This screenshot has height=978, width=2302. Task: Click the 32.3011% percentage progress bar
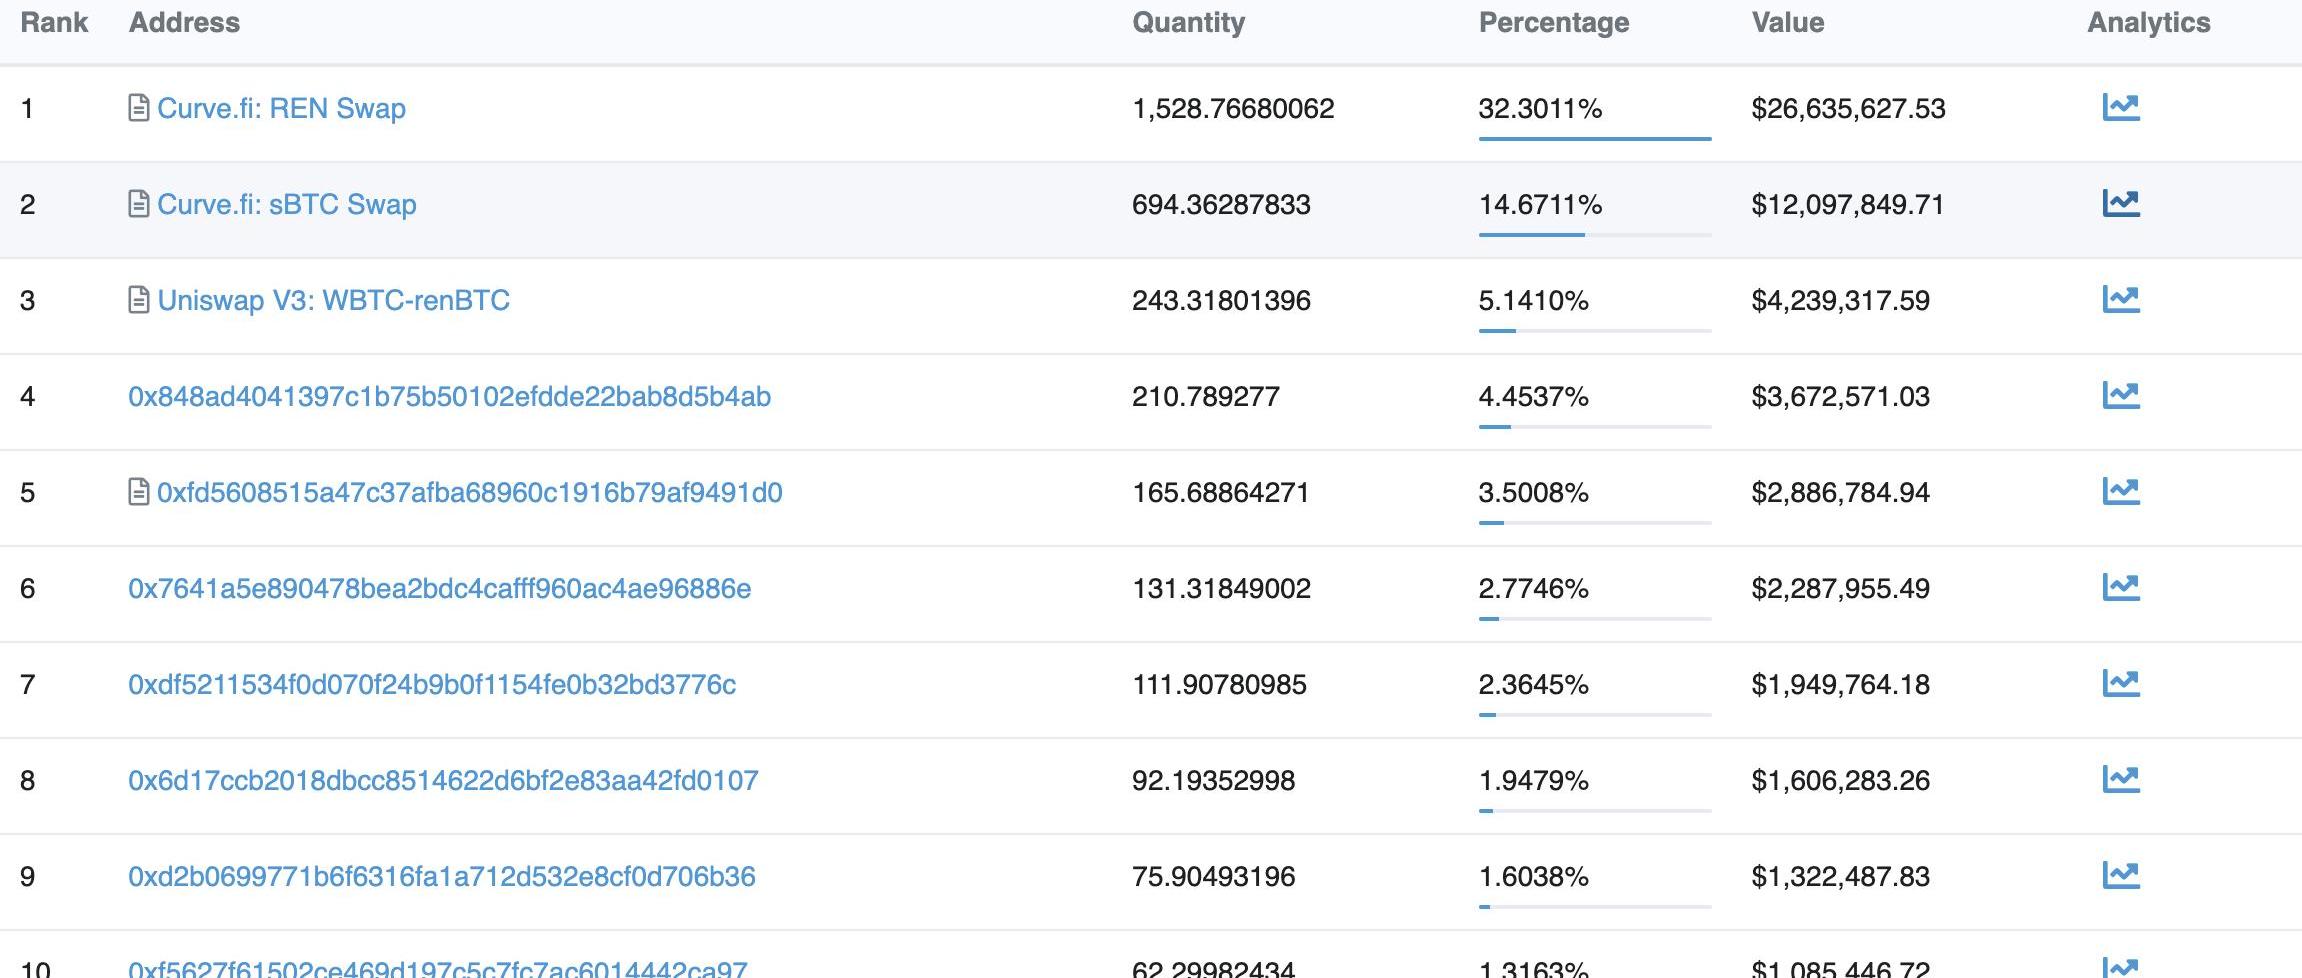(1594, 138)
